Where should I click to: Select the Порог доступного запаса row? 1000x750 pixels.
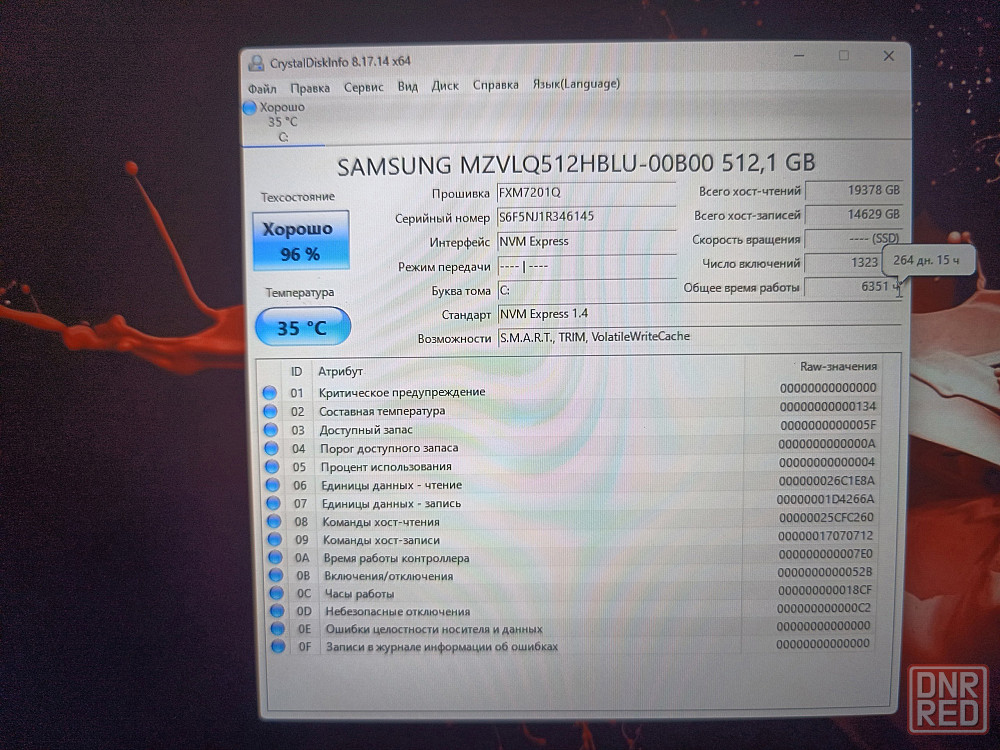tap(570, 446)
